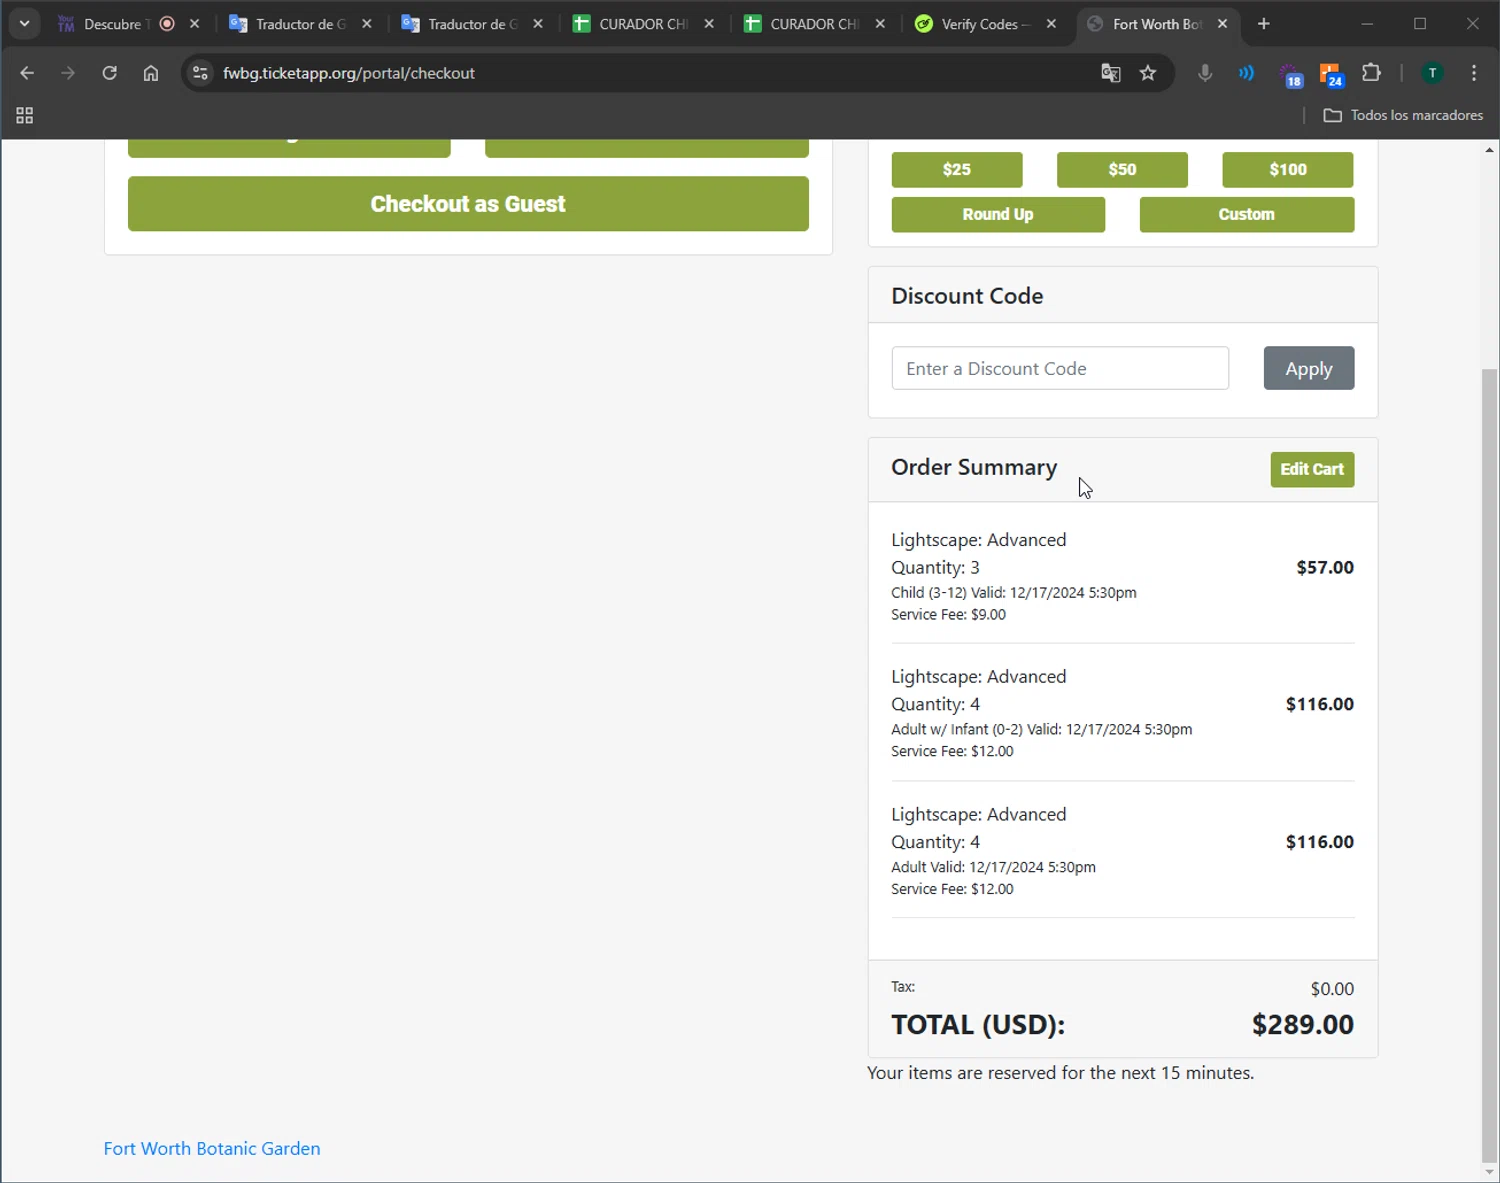The width and height of the screenshot is (1500, 1183).
Task: Click the Discount Code heading
Action: 967,296
